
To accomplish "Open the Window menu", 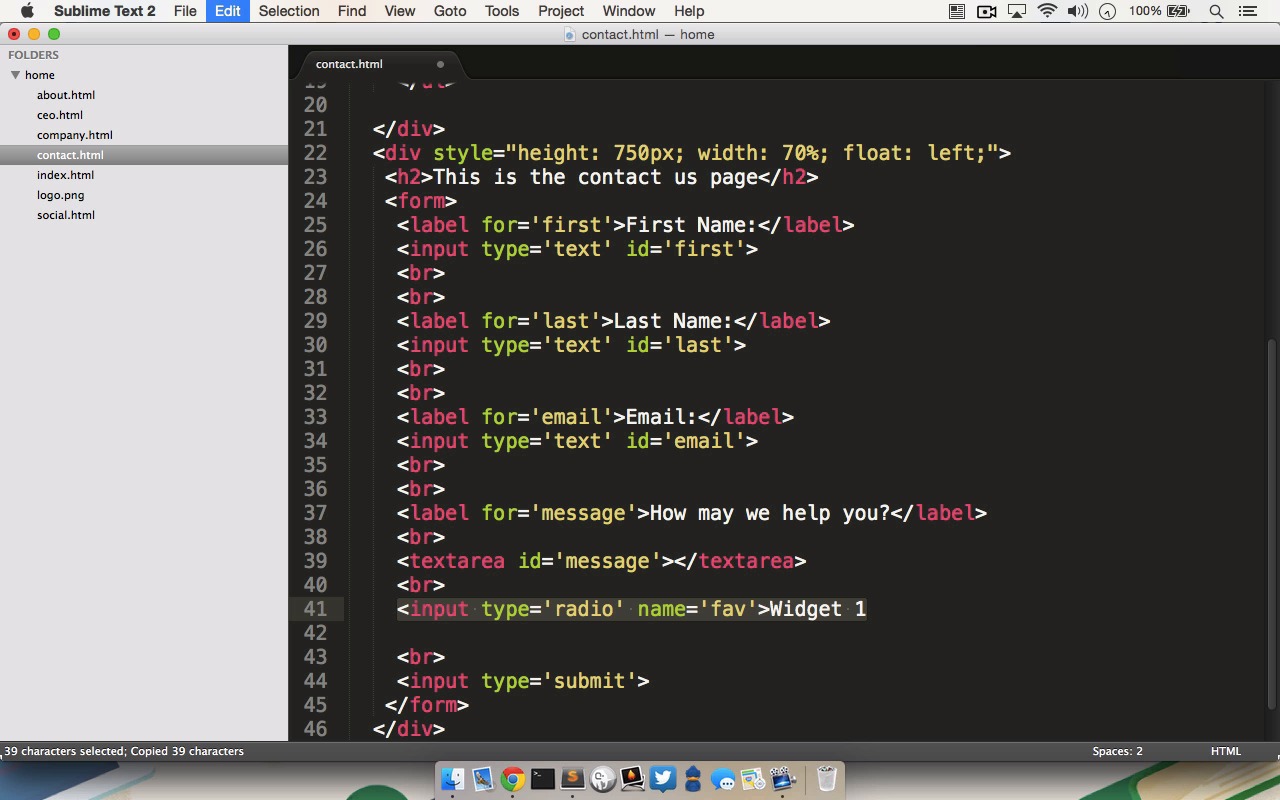I will tap(629, 11).
